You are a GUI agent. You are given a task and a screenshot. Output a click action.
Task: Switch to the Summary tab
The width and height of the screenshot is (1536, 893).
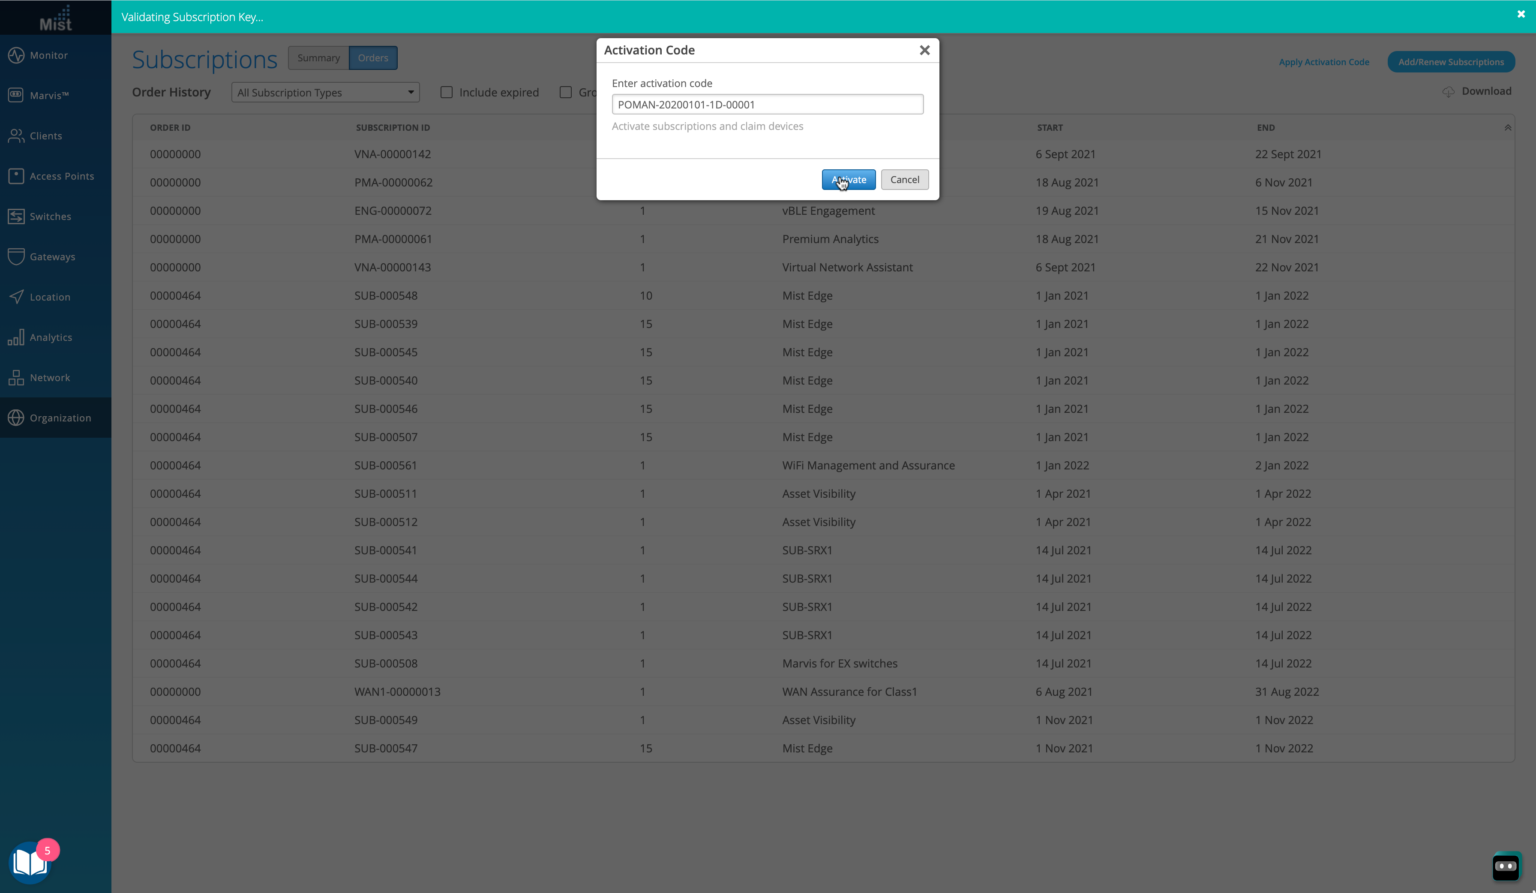[x=317, y=57]
